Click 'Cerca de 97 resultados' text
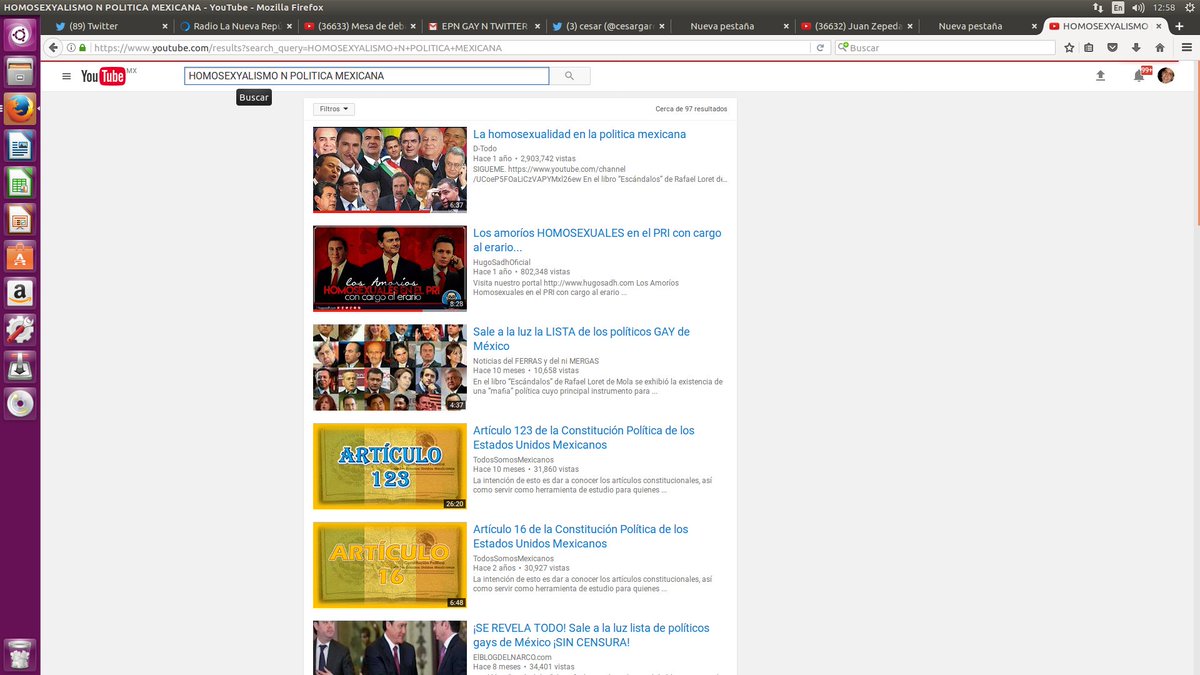Viewport: 1200px width, 675px height. [691, 109]
